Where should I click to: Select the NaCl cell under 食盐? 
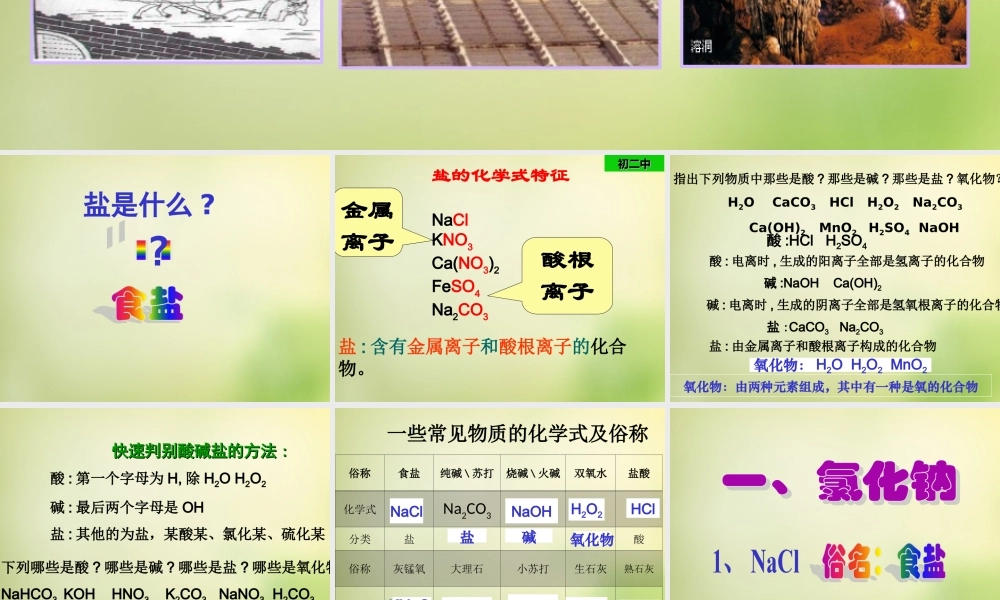coord(406,510)
